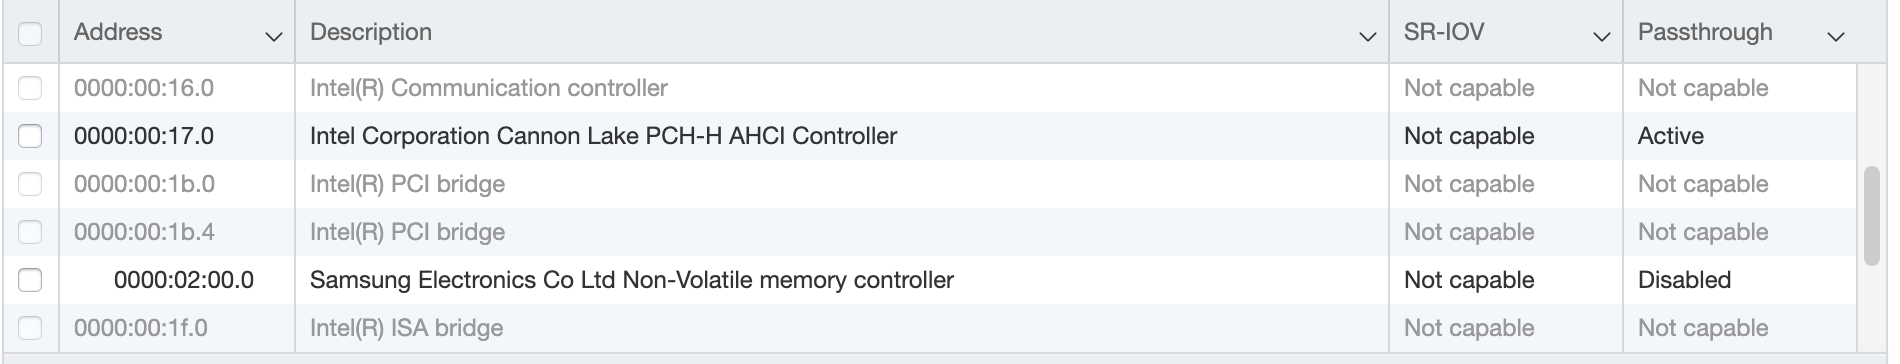Sort by the SR-IOV column header

tap(1444, 32)
